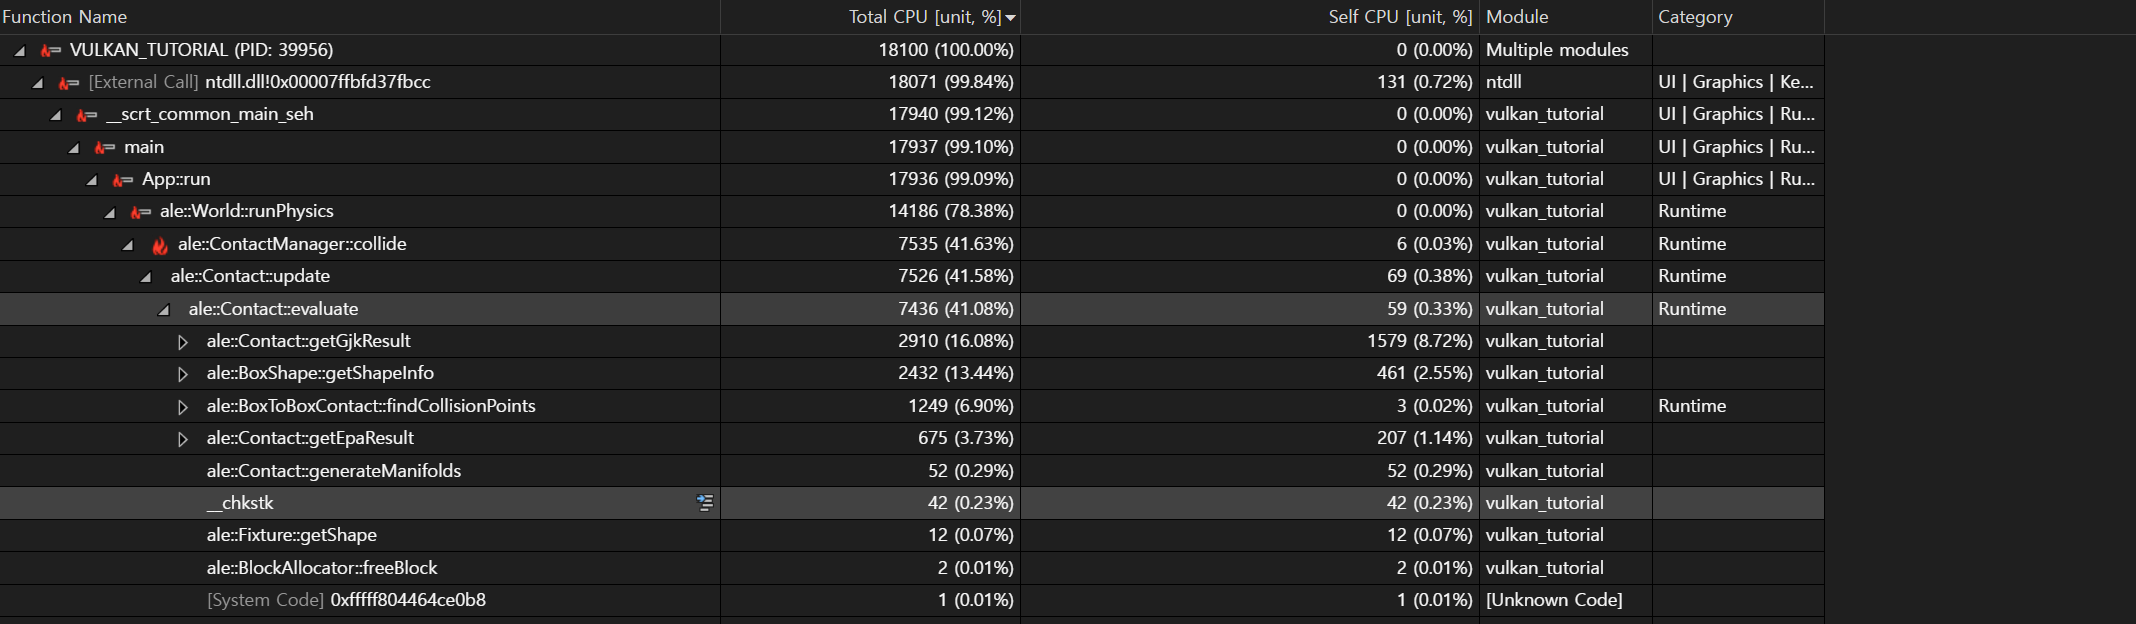Sort by the Category column header
2136x624 pixels.
1738,17
